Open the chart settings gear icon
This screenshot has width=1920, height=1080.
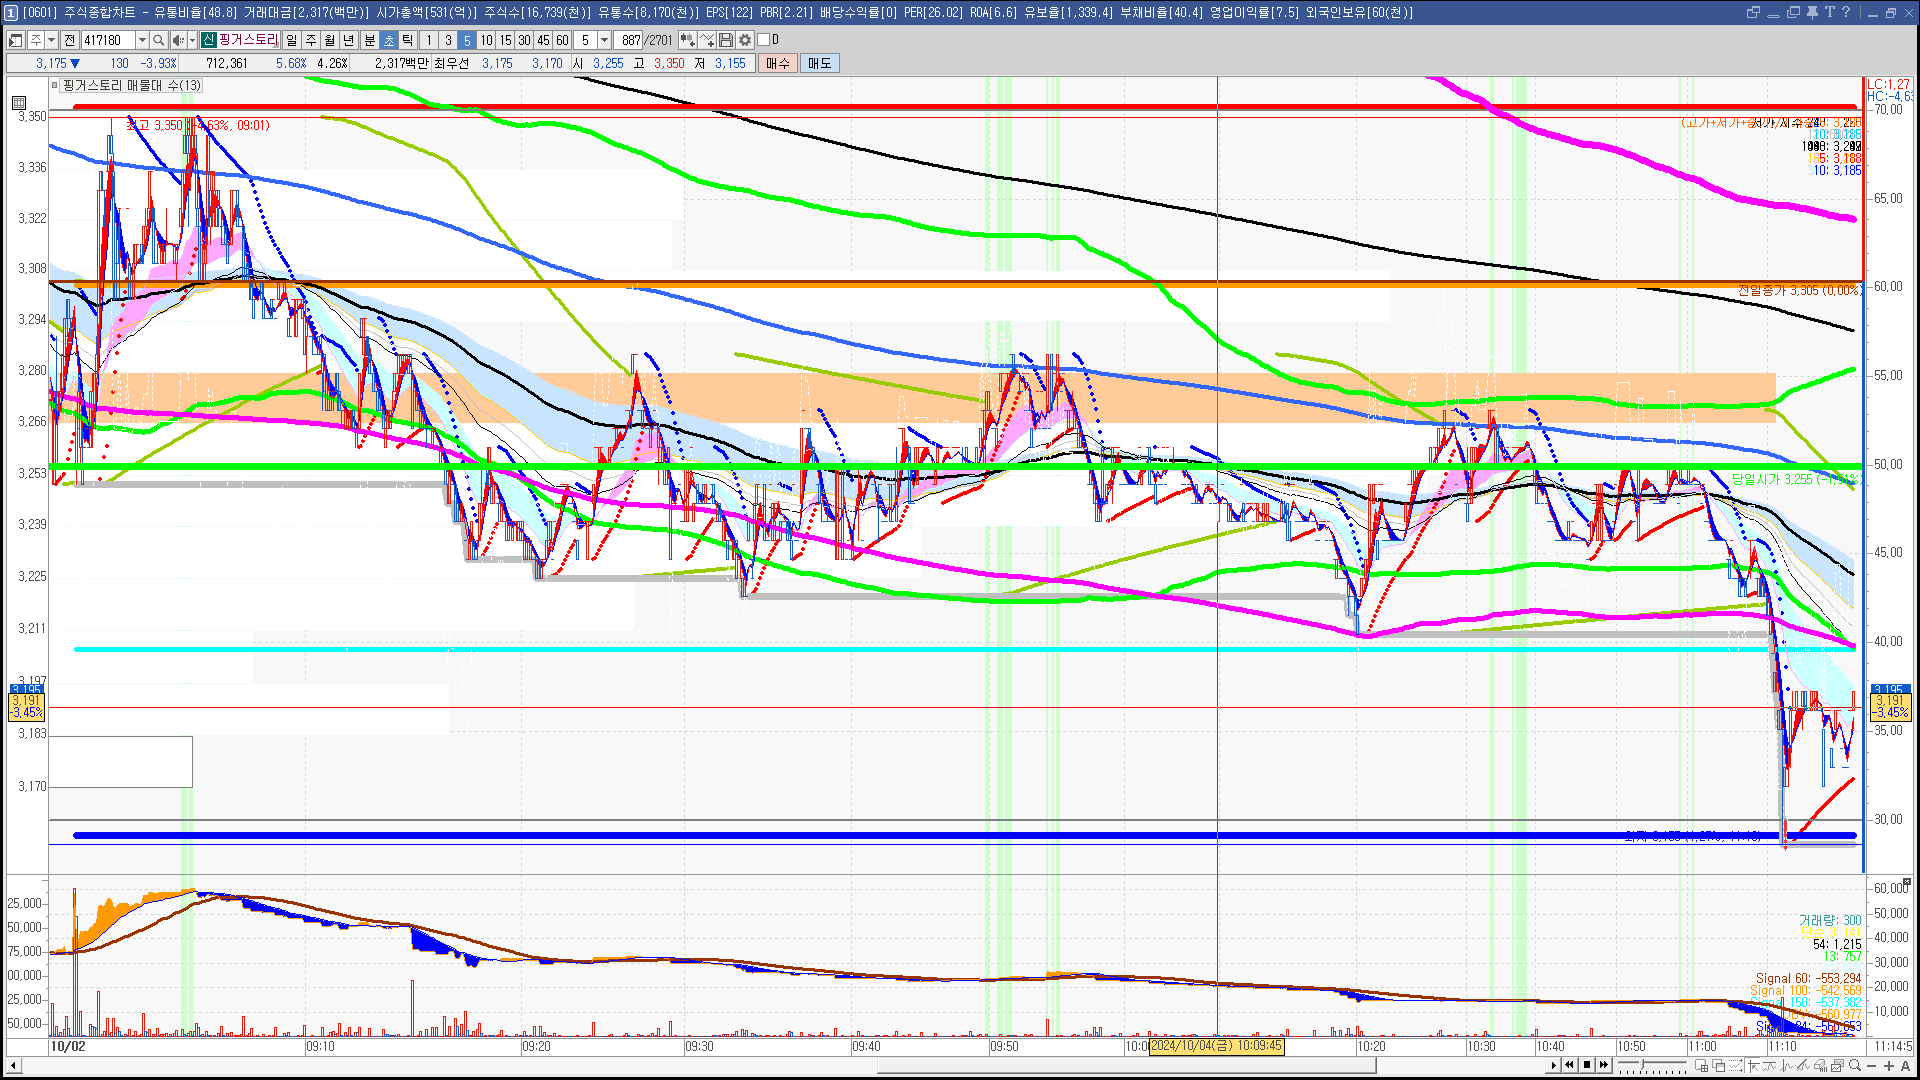click(745, 40)
